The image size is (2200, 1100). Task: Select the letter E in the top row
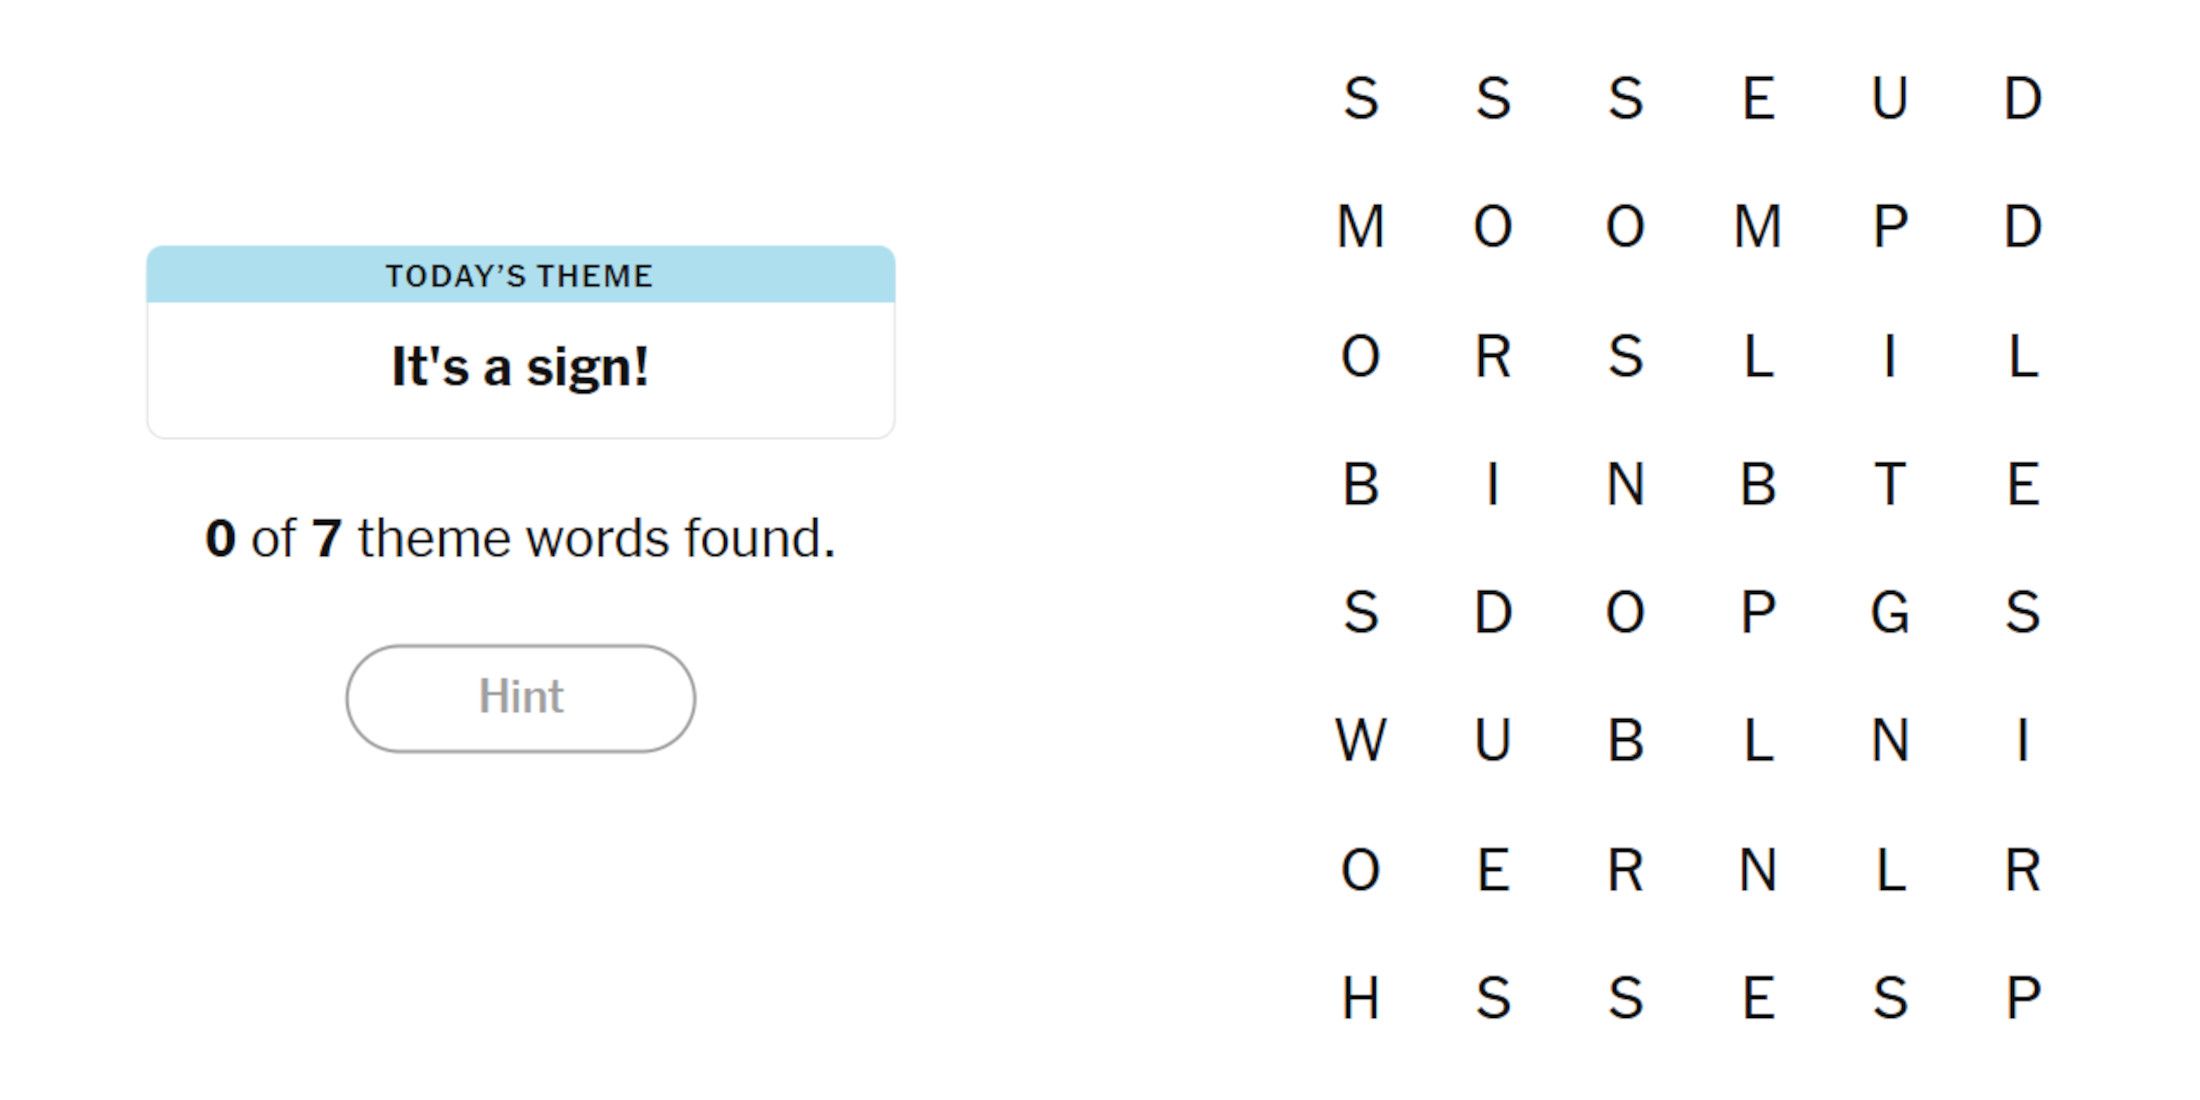tap(1759, 99)
